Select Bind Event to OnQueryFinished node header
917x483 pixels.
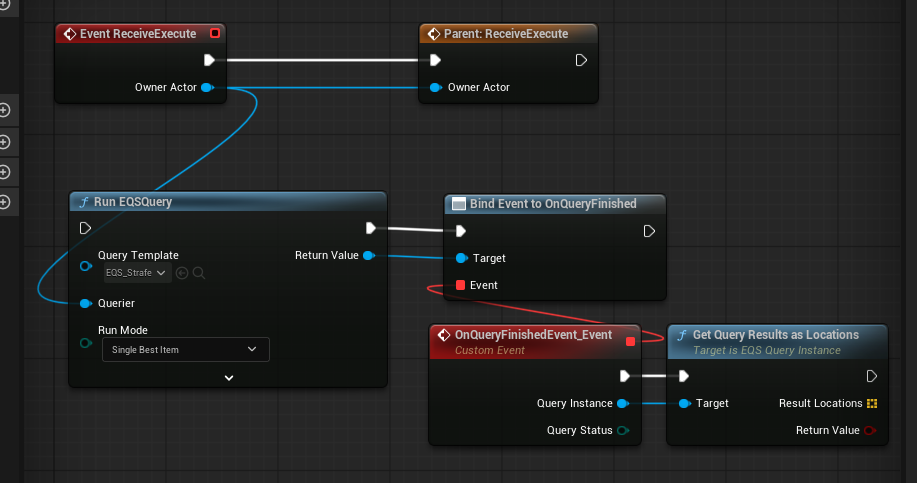coord(555,204)
